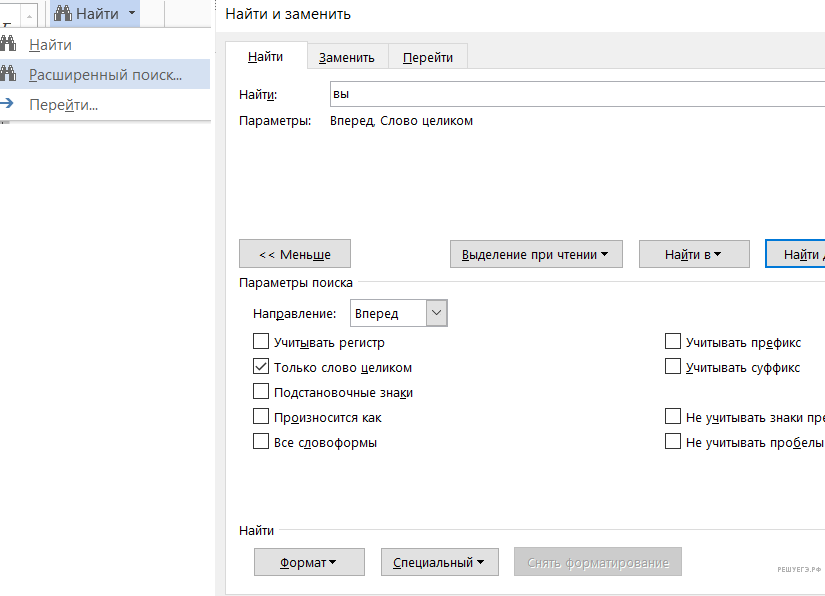Open the dropdown arrow beside Найти in the ribbon

coord(131,14)
